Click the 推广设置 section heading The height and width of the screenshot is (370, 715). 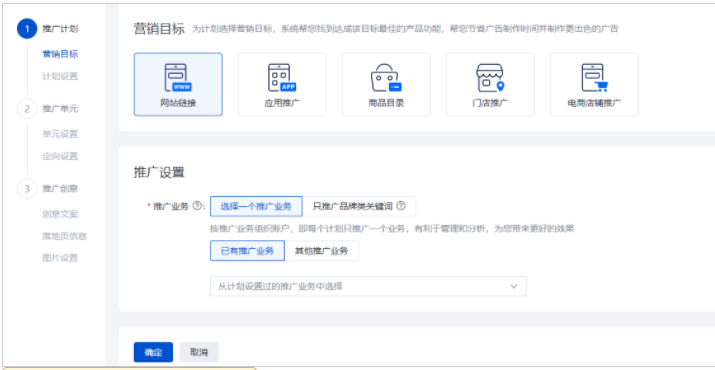[x=159, y=172]
